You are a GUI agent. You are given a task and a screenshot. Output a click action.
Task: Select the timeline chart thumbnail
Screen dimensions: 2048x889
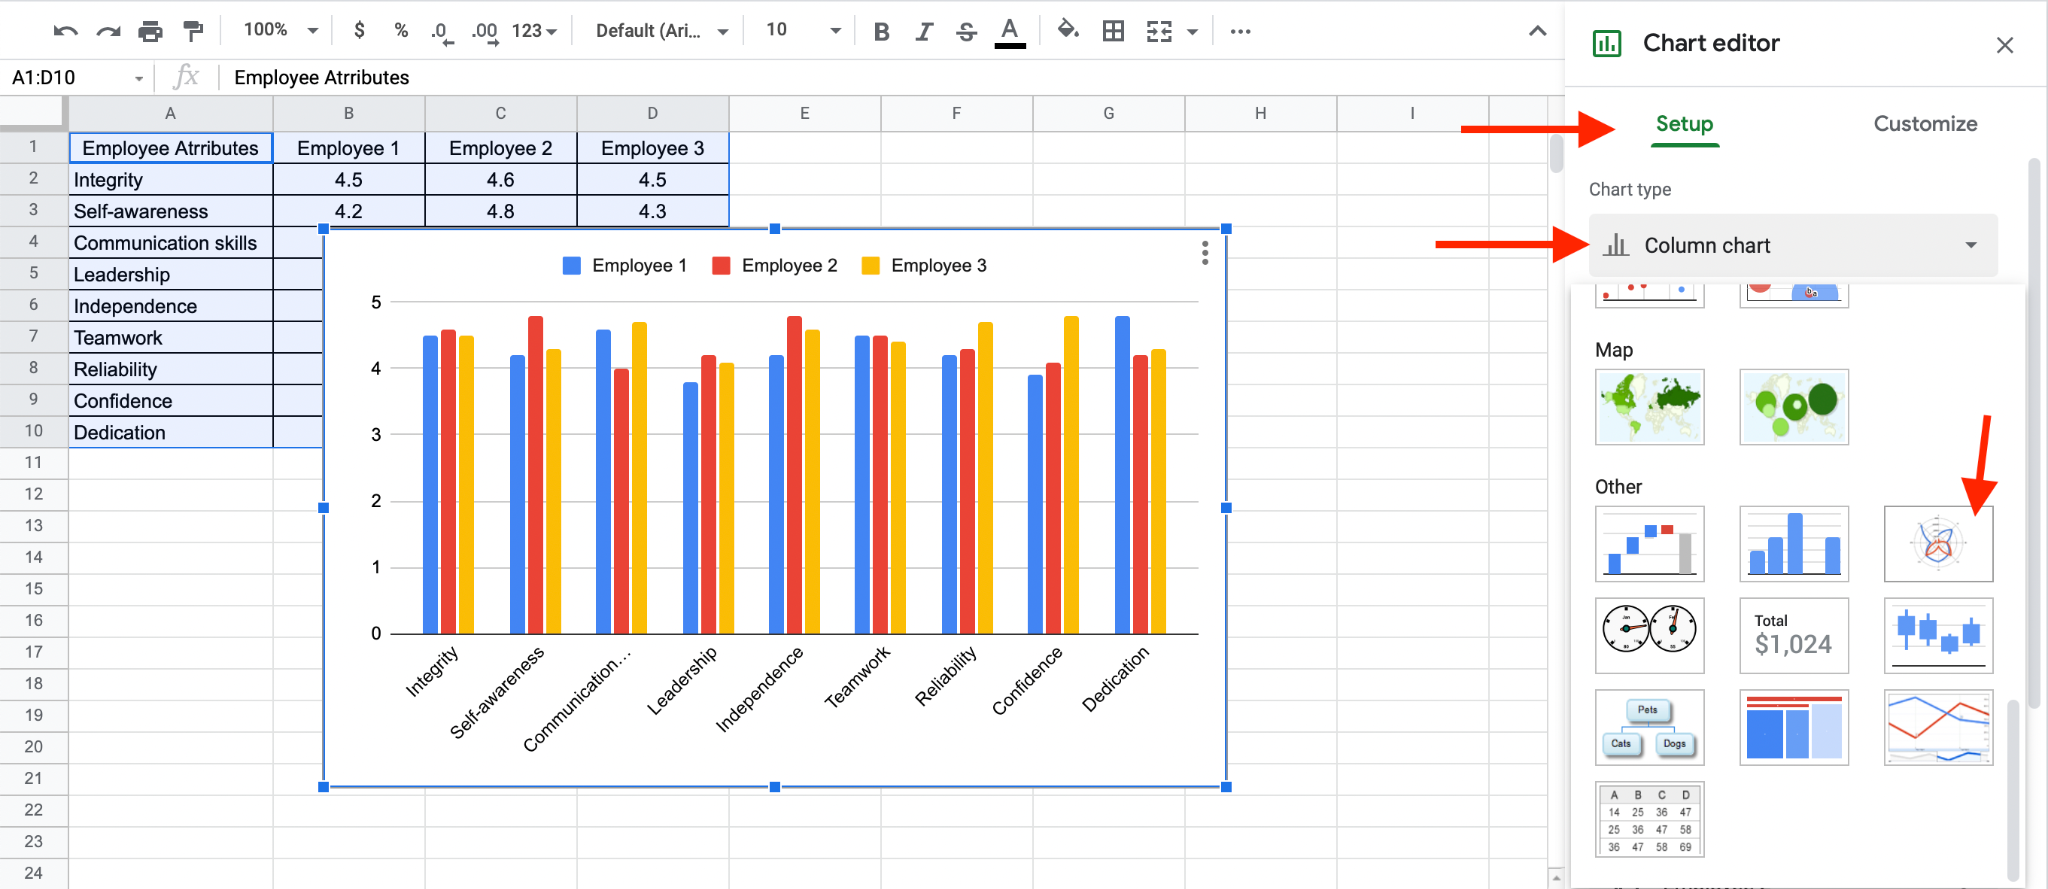[x=1938, y=727]
